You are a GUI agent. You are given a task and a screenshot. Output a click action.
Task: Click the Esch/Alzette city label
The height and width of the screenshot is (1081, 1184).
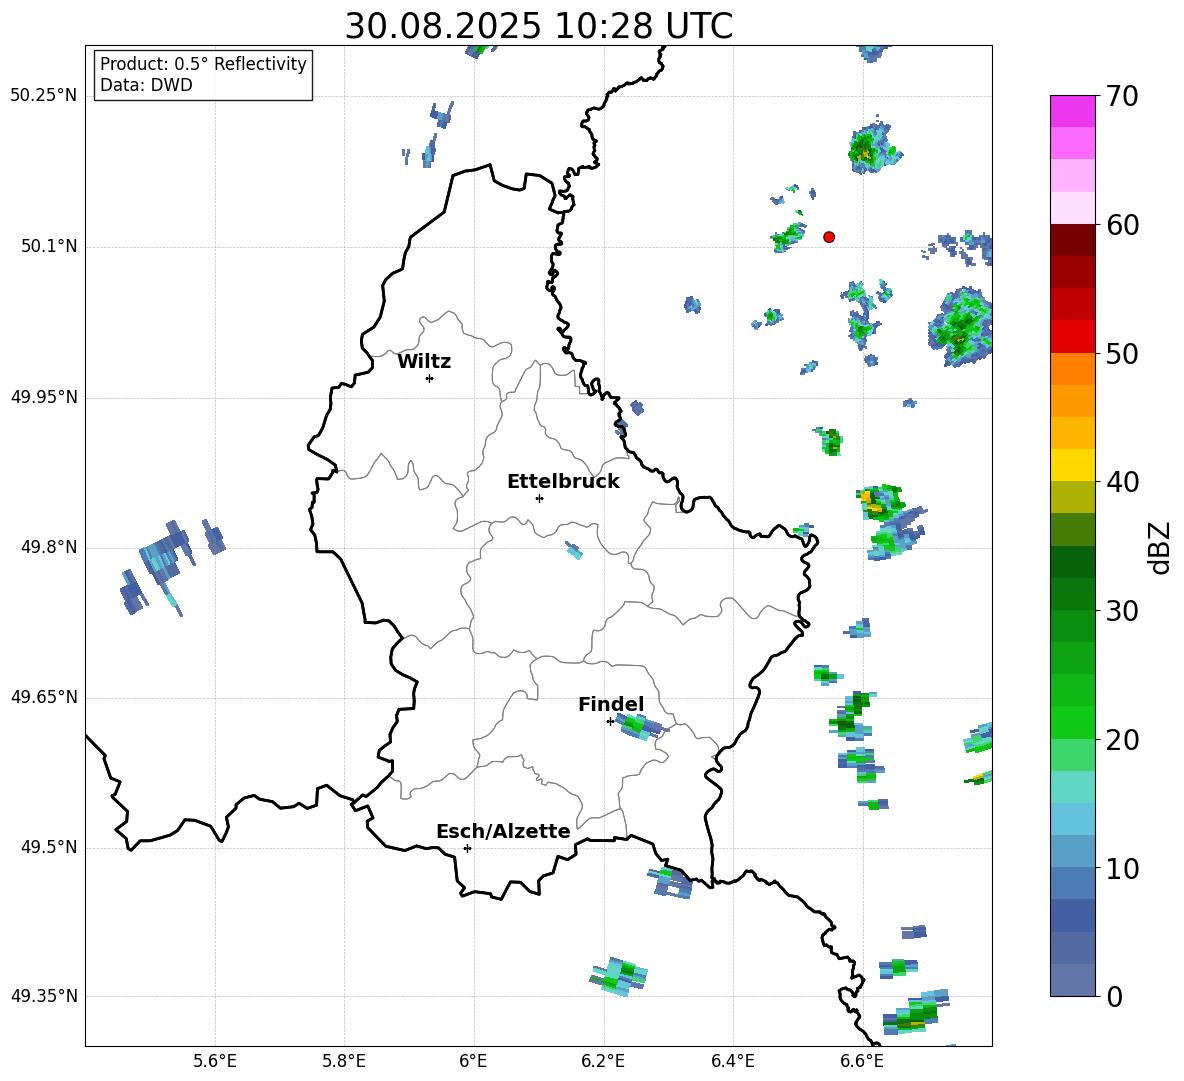[504, 831]
